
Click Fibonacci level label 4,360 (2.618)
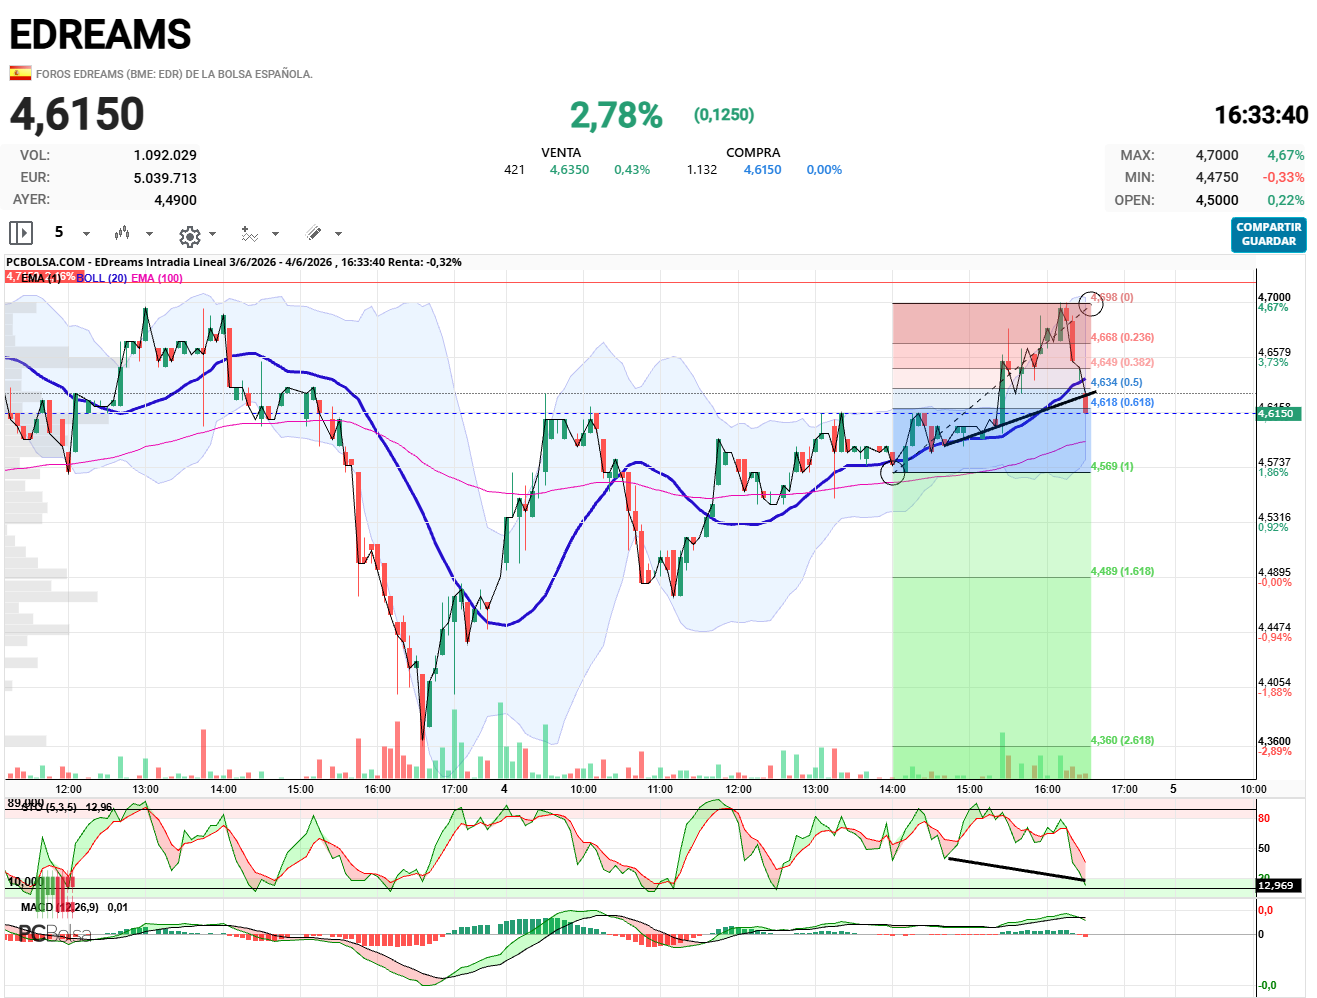click(x=1122, y=740)
